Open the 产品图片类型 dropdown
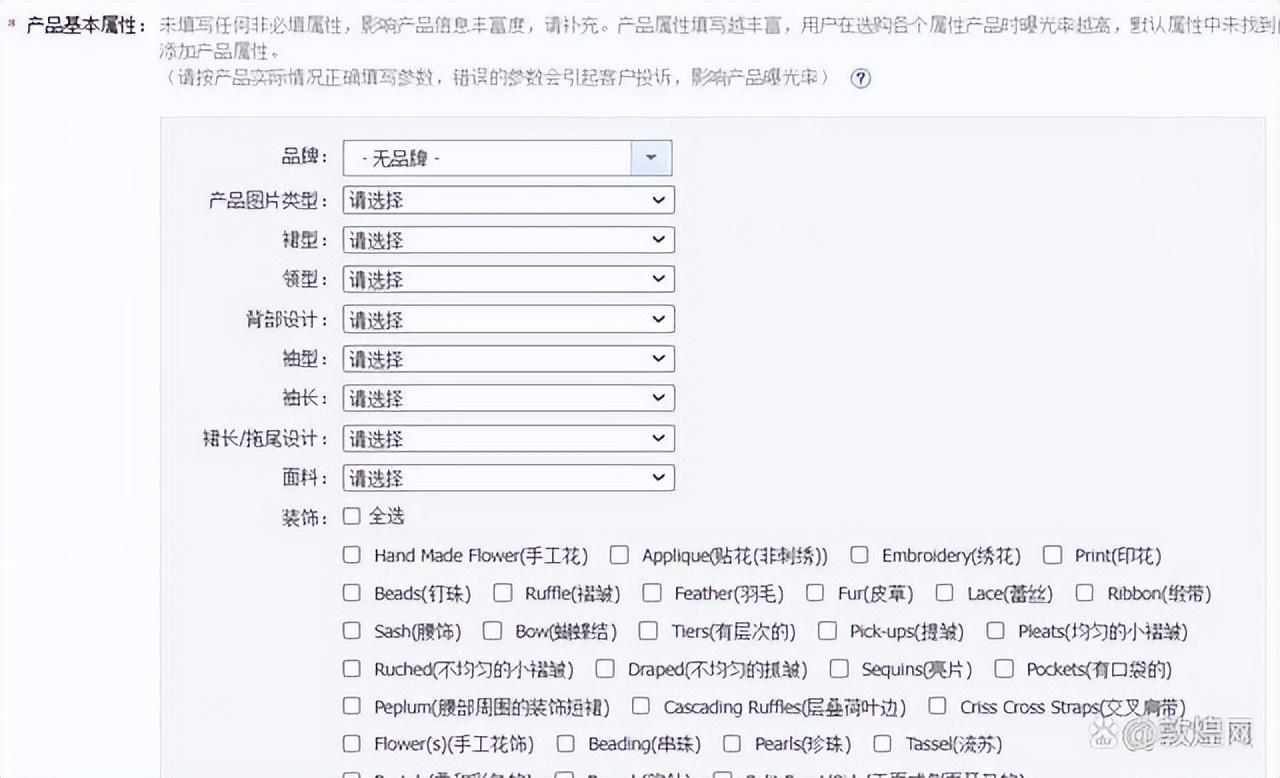1280x778 pixels. [508, 200]
